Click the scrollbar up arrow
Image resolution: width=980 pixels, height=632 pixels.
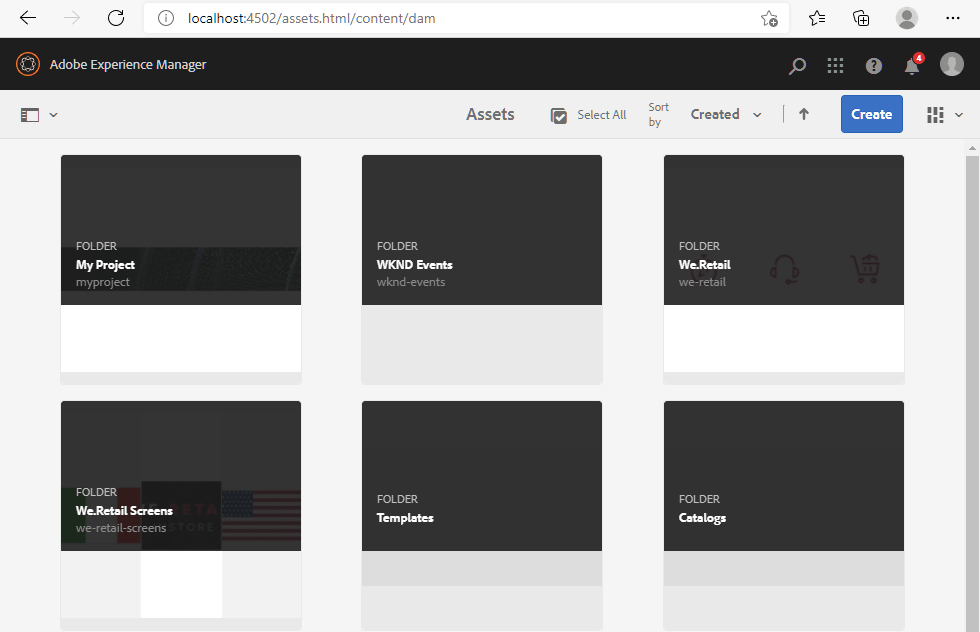pos(972,148)
